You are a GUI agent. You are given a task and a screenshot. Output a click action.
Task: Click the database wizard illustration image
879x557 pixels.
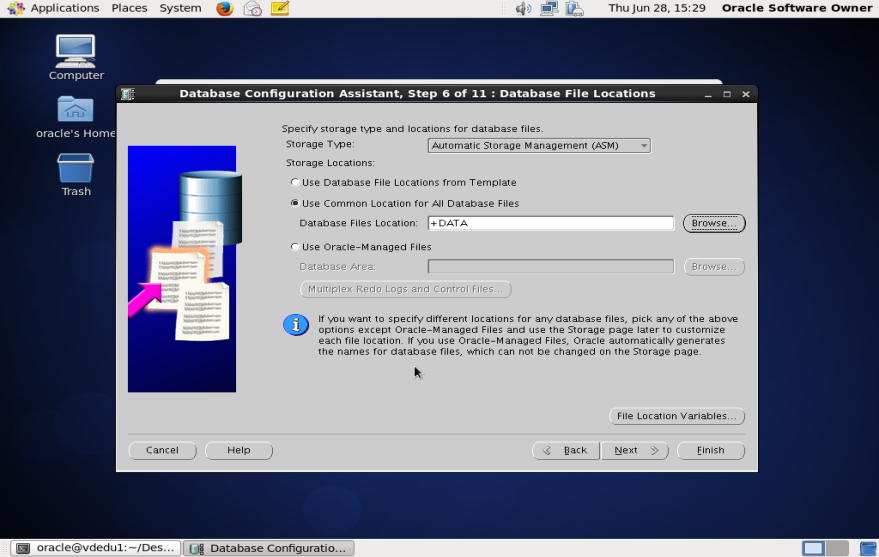click(x=184, y=269)
